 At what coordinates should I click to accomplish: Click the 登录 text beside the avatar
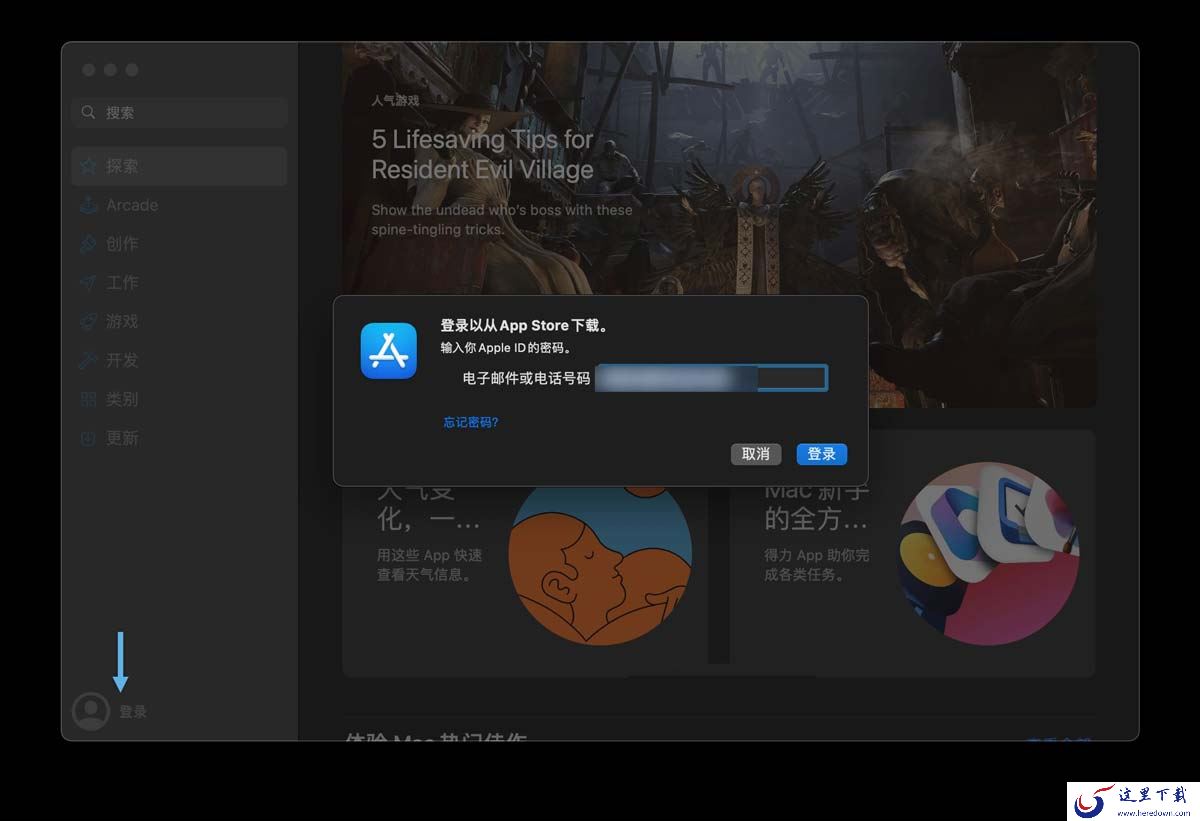pyautogui.click(x=133, y=712)
